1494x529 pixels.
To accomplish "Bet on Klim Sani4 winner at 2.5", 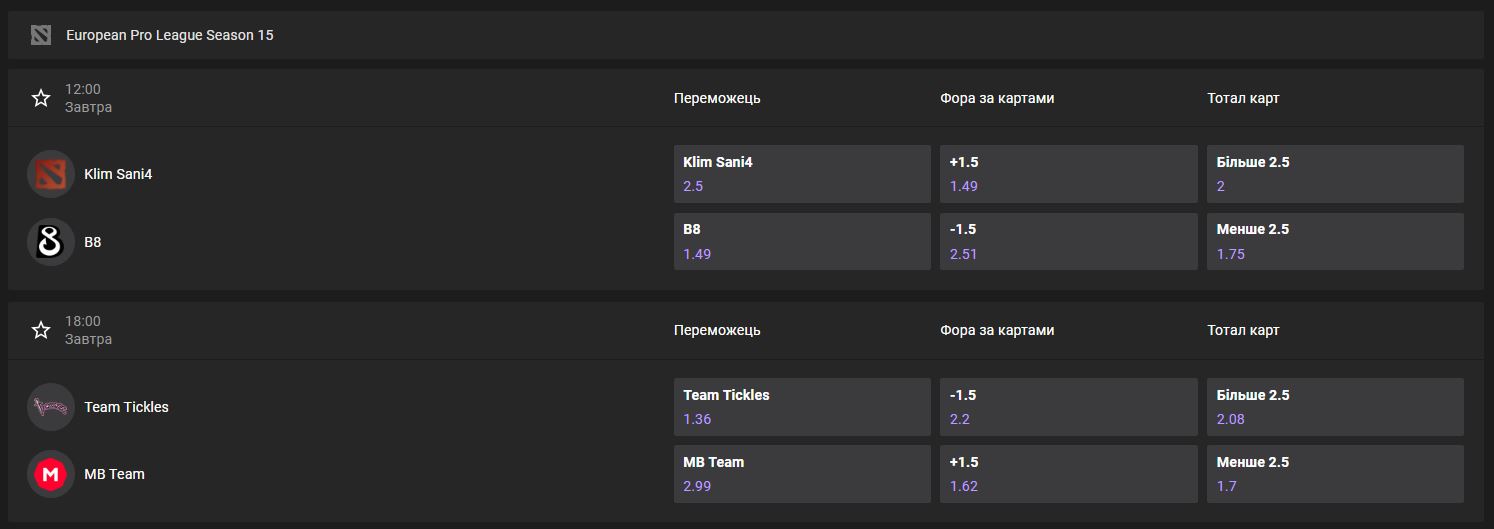I will [x=802, y=174].
